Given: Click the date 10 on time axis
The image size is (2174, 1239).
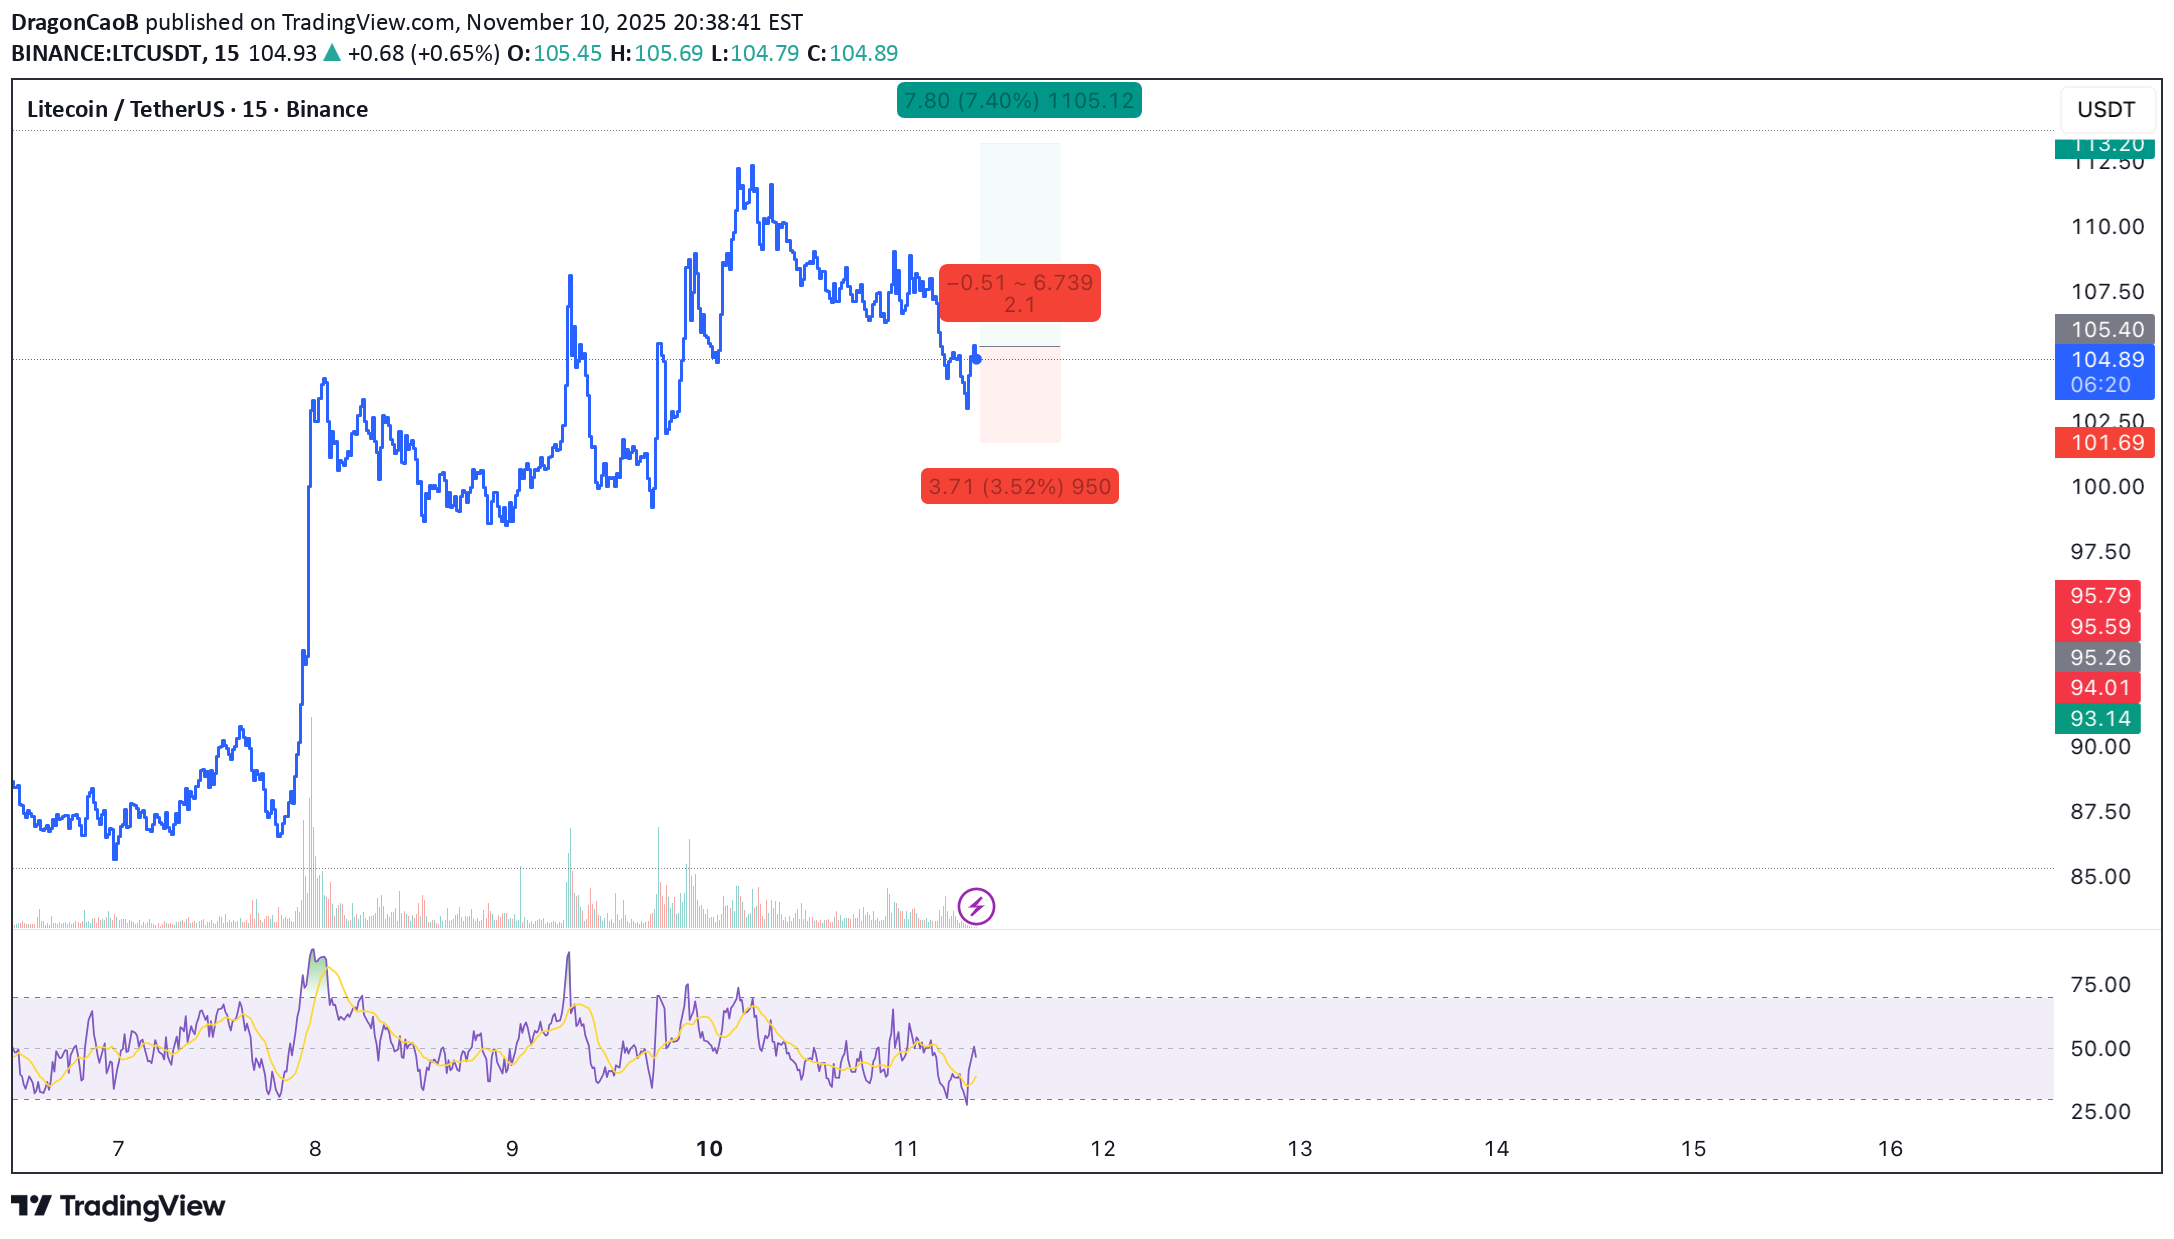Looking at the screenshot, I should 709,1148.
